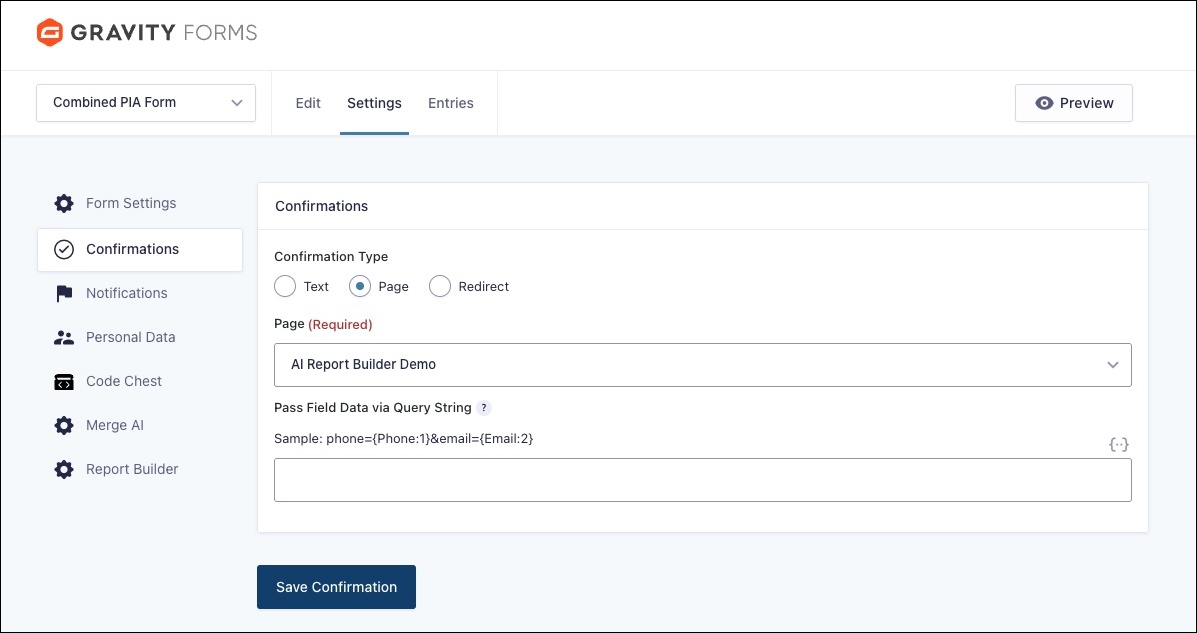The image size is (1197, 633).
Task: Click the Preview button
Action: (1073, 103)
